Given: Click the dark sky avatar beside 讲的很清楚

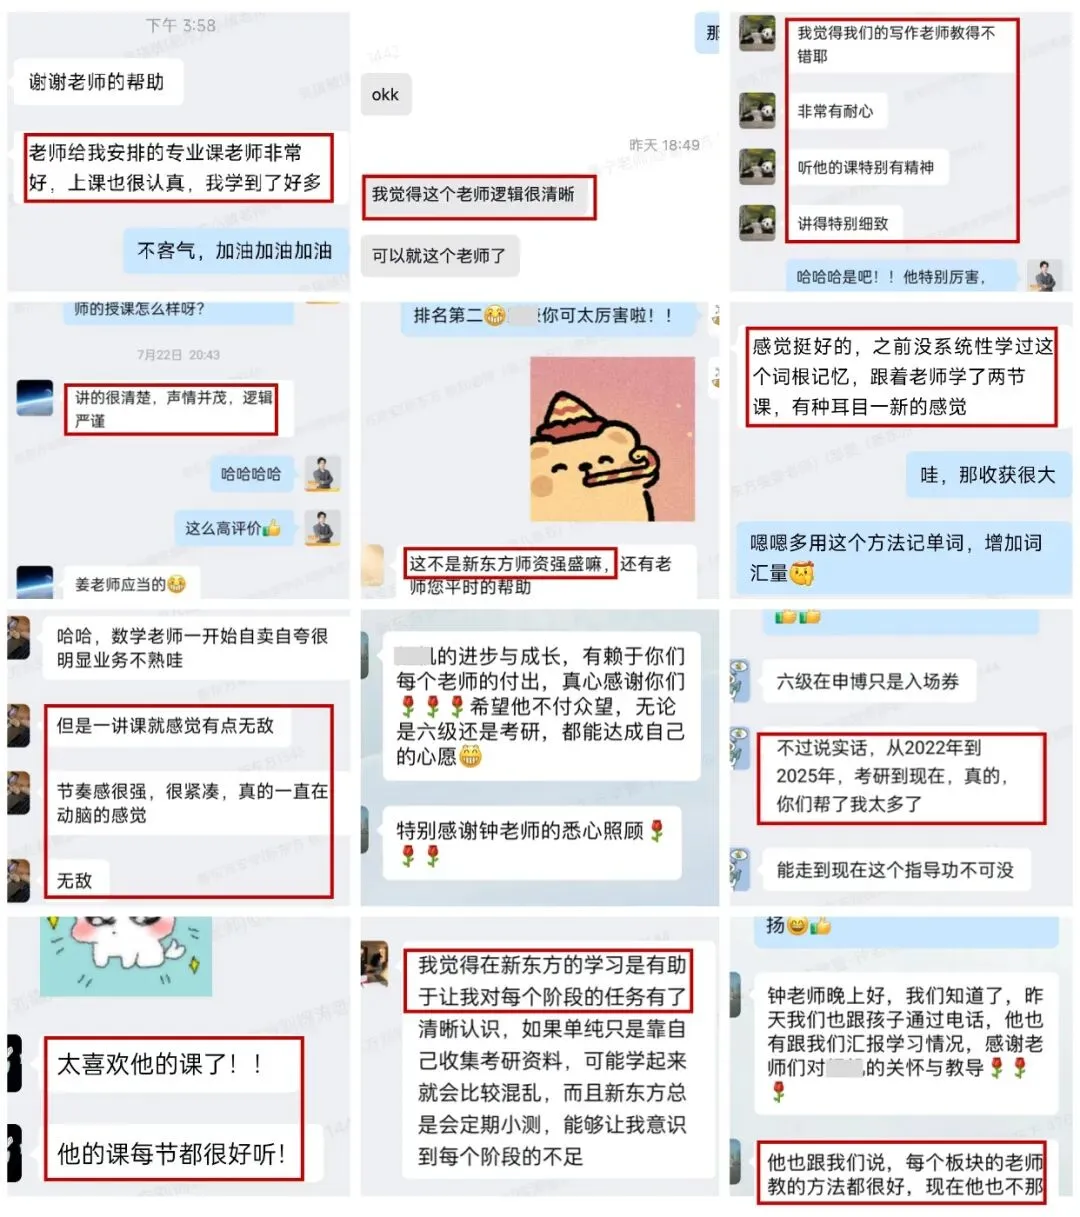Looking at the screenshot, I should coord(35,397).
